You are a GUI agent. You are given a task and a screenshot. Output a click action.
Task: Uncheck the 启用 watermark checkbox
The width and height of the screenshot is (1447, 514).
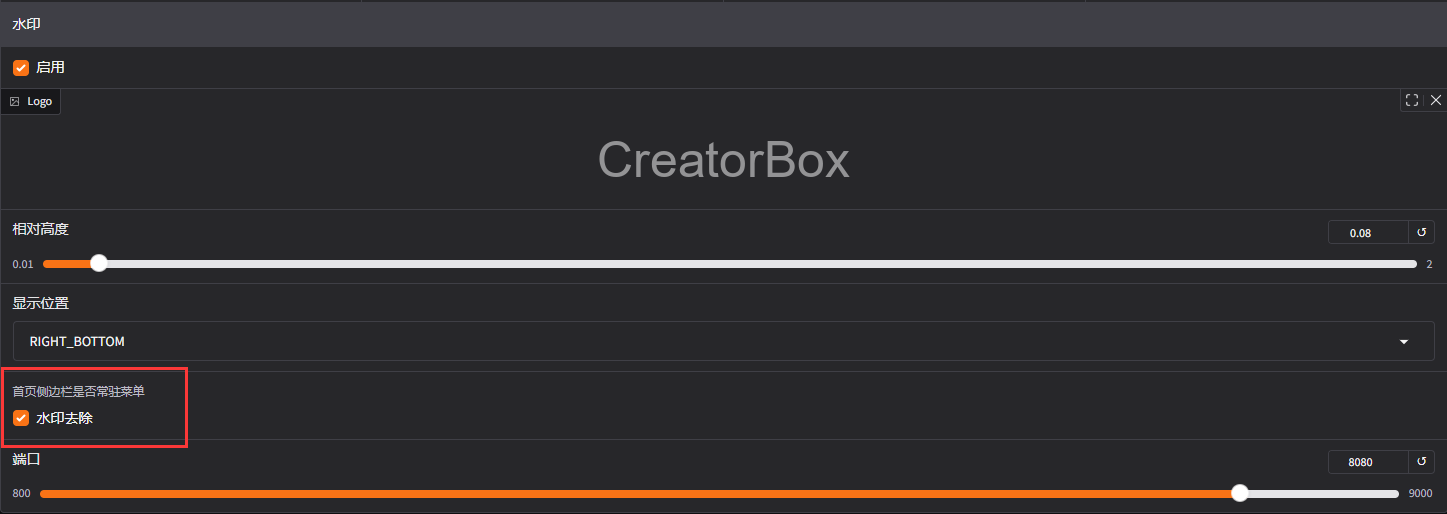click(x=21, y=68)
